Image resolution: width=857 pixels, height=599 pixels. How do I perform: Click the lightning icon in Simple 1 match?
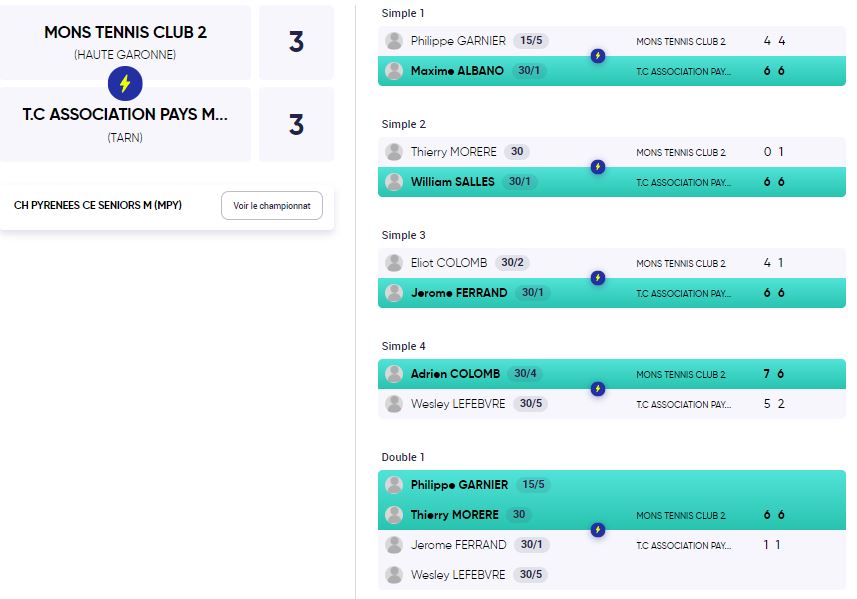click(598, 55)
